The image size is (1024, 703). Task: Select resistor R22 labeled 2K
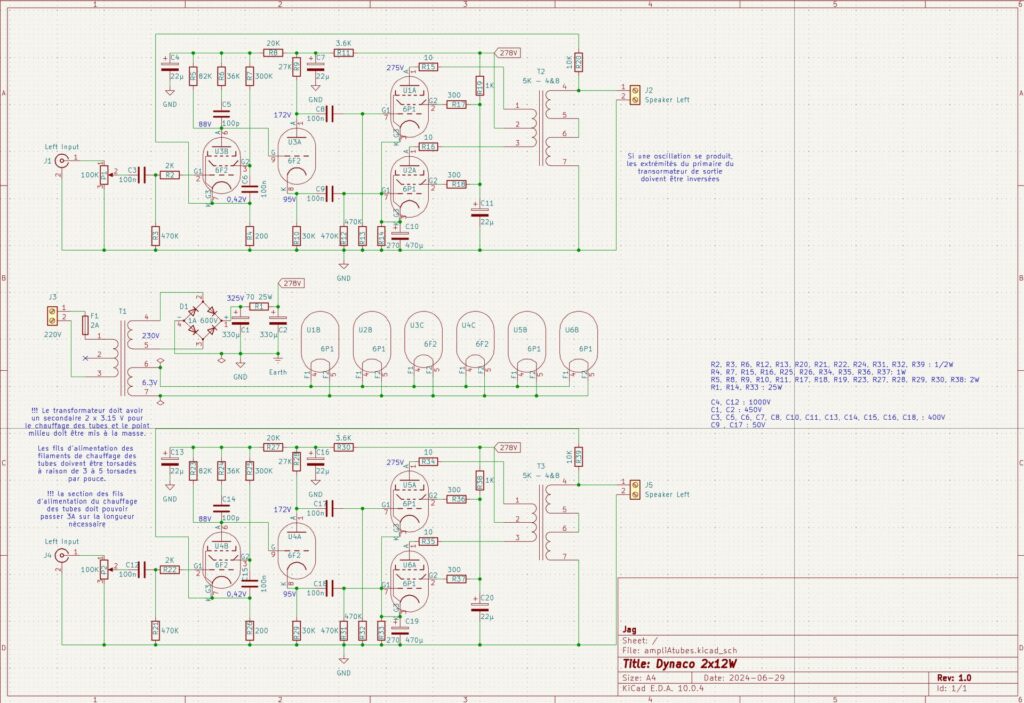[170, 569]
